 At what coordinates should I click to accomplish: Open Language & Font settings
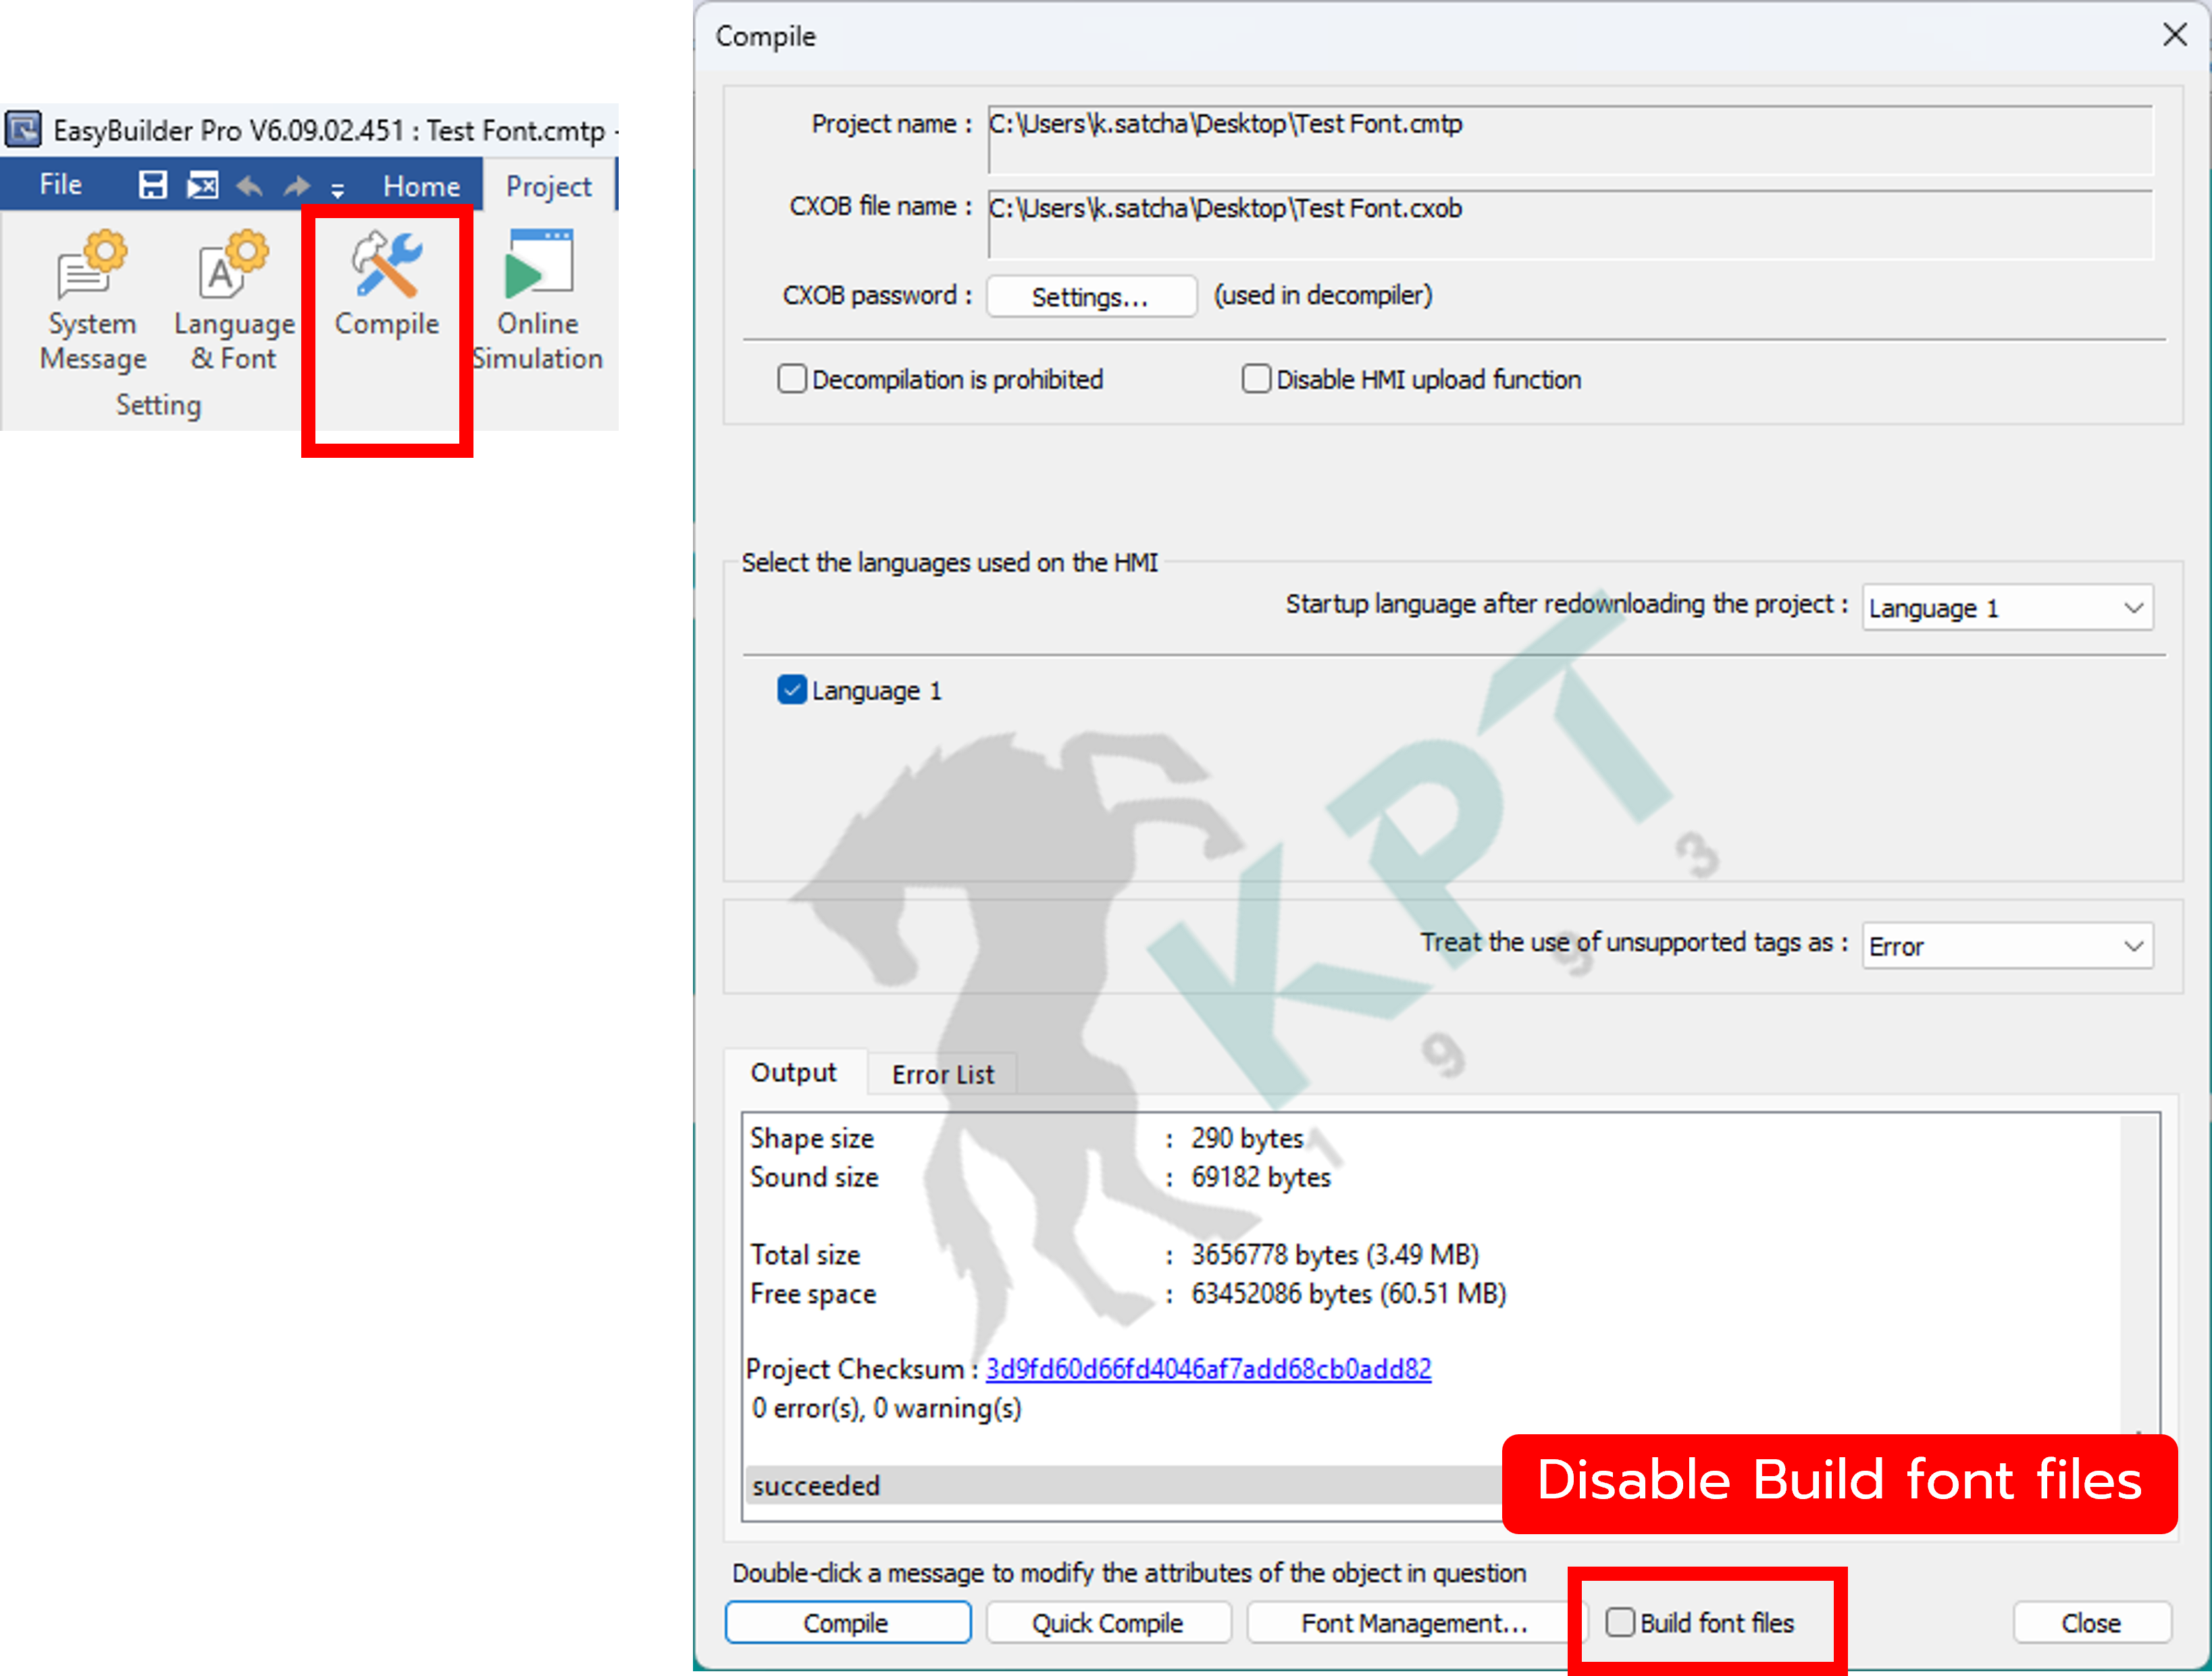click(x=234, y=300)
